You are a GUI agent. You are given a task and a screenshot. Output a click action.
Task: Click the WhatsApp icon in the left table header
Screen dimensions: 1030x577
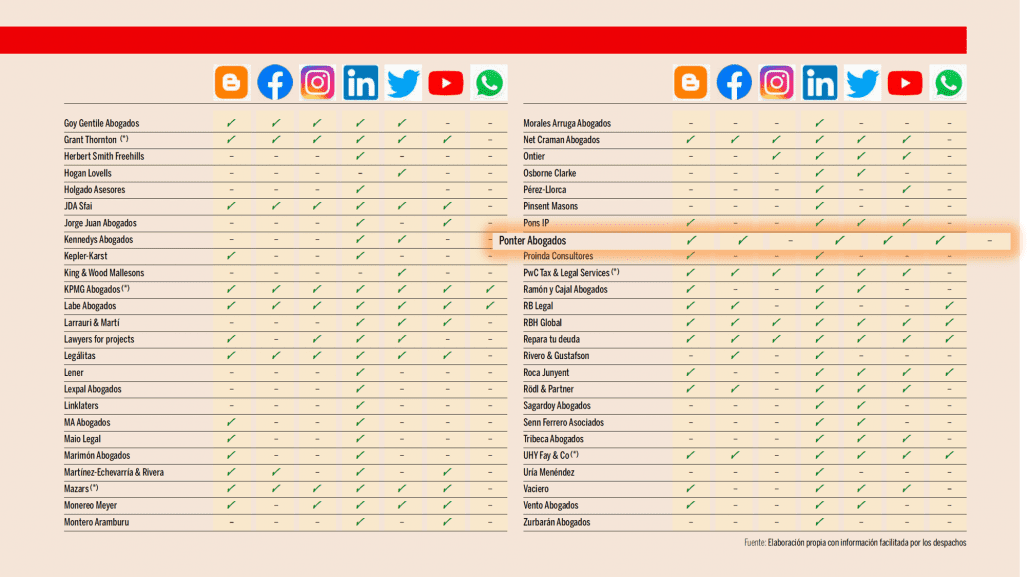(x=489, y=83)
